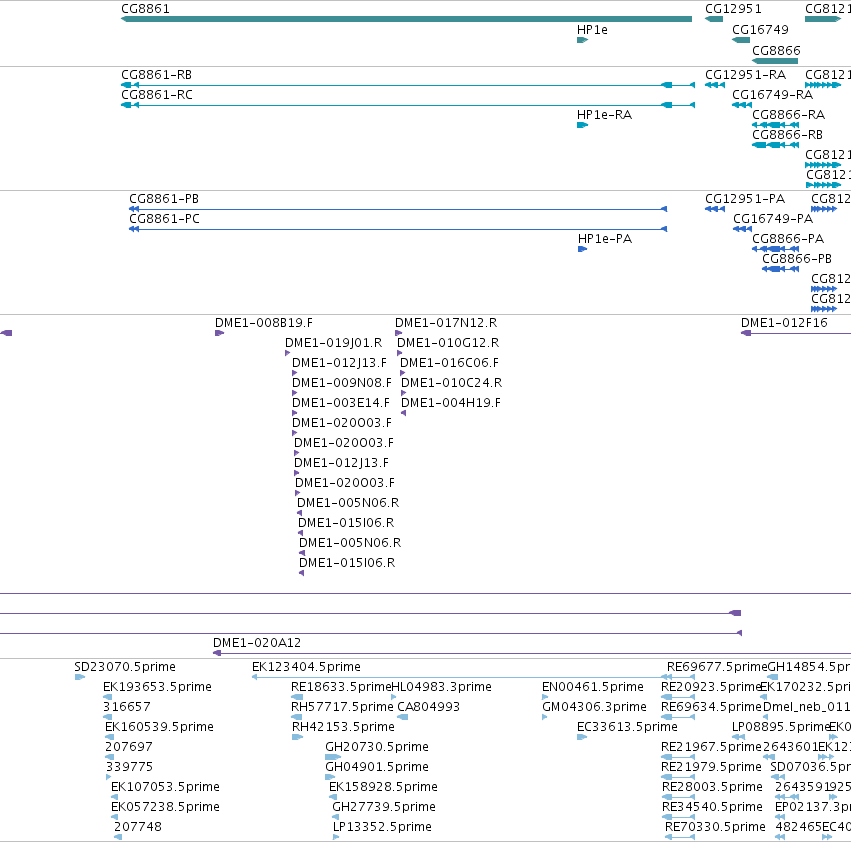The image size is (851, 842).
Task: Select the GH04901.5prime EST label
Action: pos(377,767)
